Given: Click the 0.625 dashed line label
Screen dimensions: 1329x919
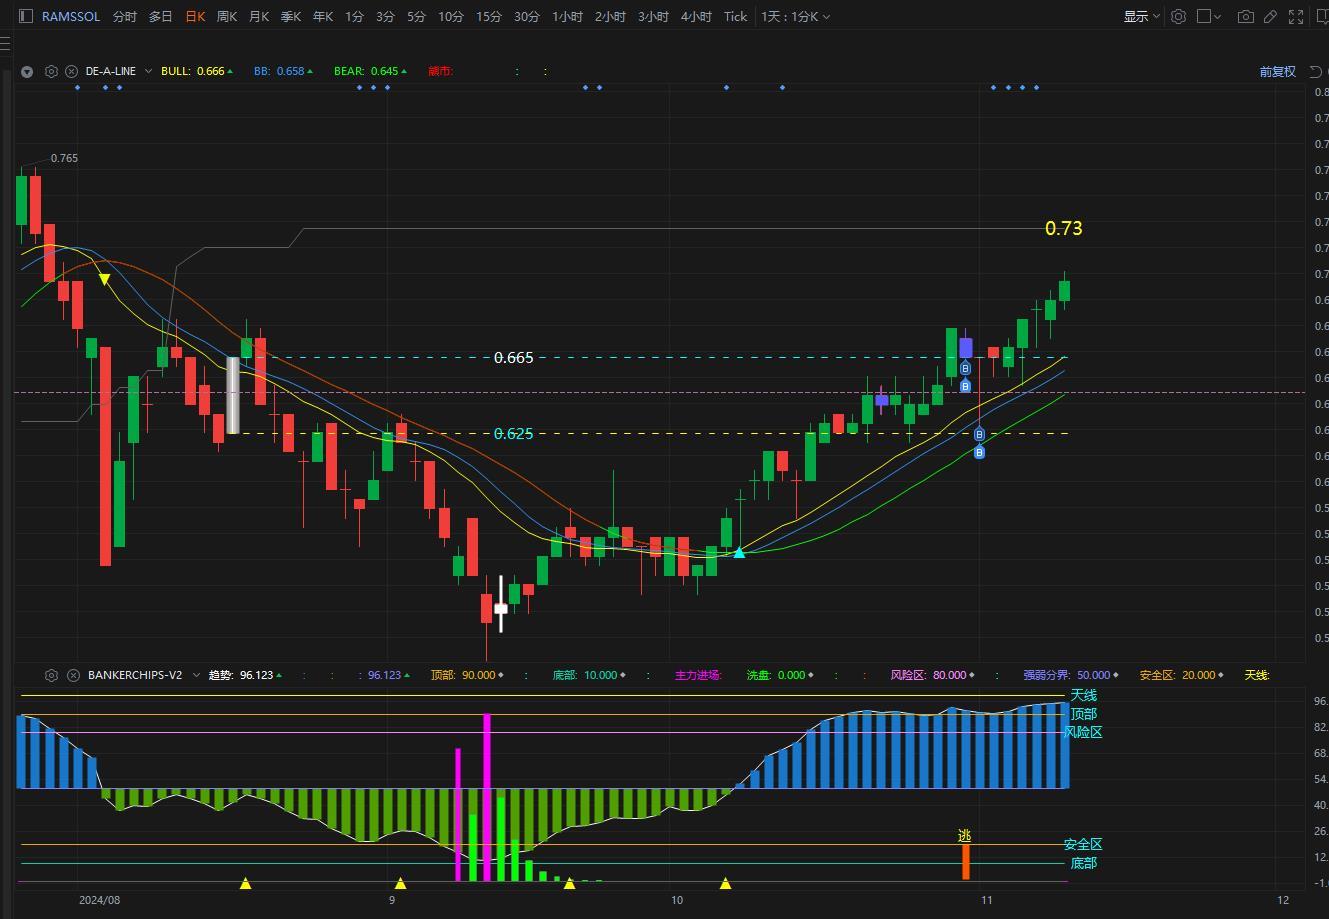Looking at the screenshot, I should (x=513, y=433).
